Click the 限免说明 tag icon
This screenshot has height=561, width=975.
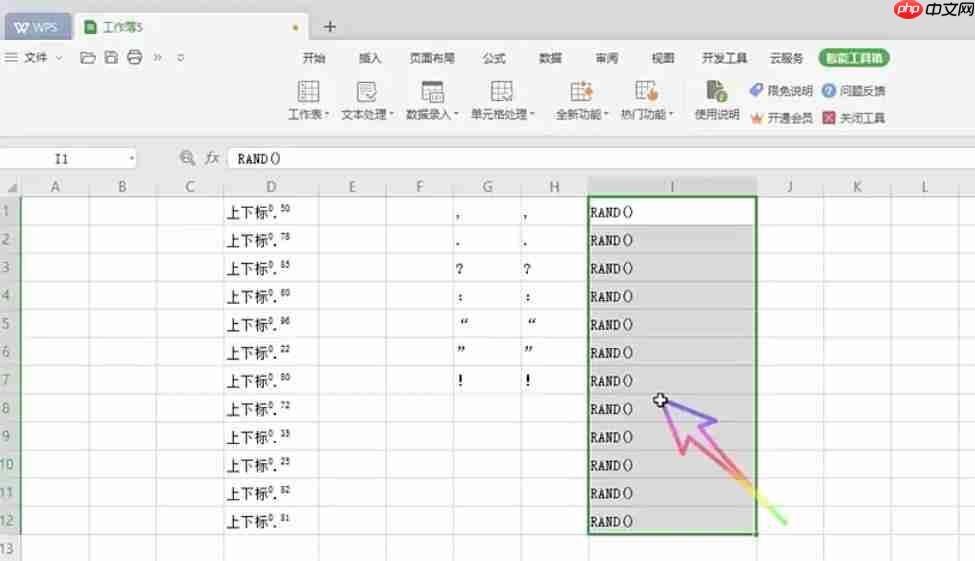pos(756,90)
